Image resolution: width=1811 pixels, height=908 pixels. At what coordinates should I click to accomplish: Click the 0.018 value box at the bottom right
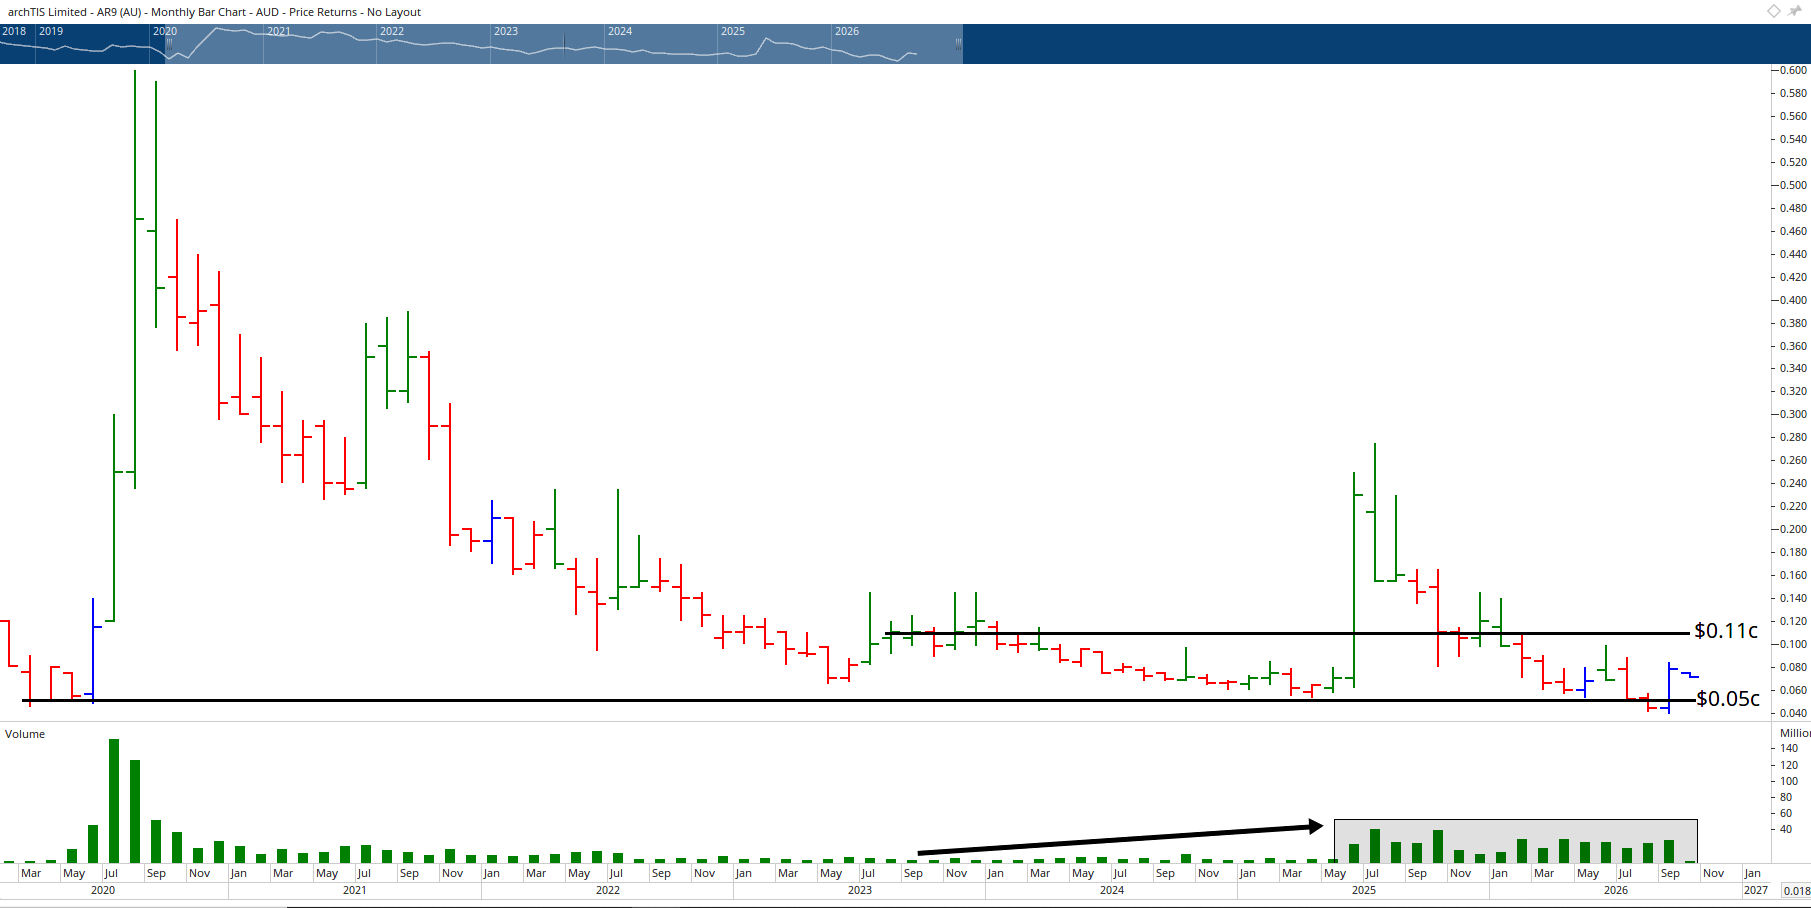(x=1797, y=891)
